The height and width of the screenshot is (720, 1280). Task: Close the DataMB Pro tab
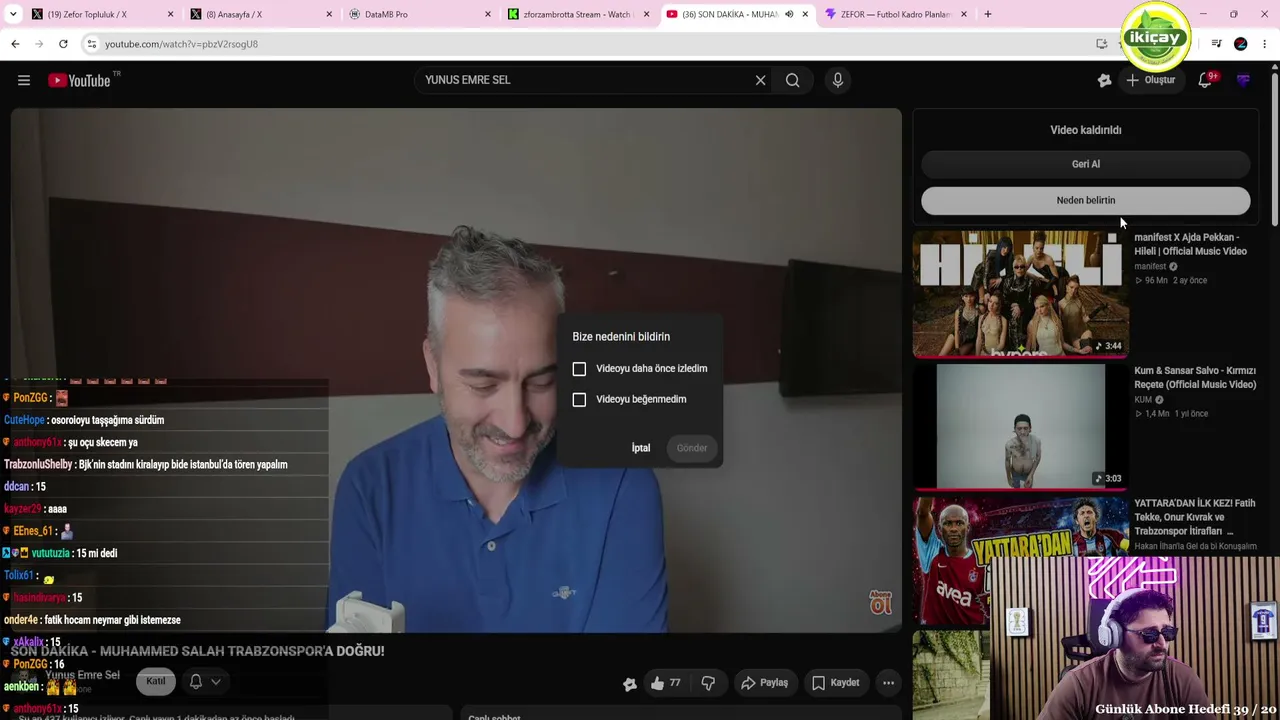(488, 15)
